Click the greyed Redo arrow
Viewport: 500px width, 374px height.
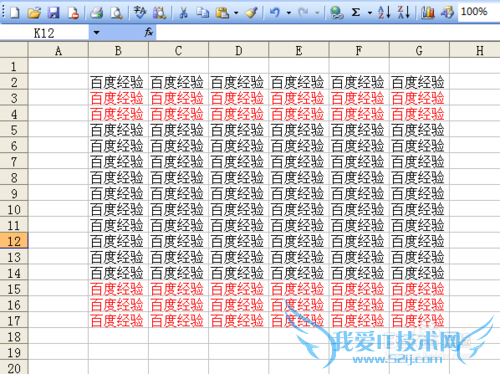(303, 13)
